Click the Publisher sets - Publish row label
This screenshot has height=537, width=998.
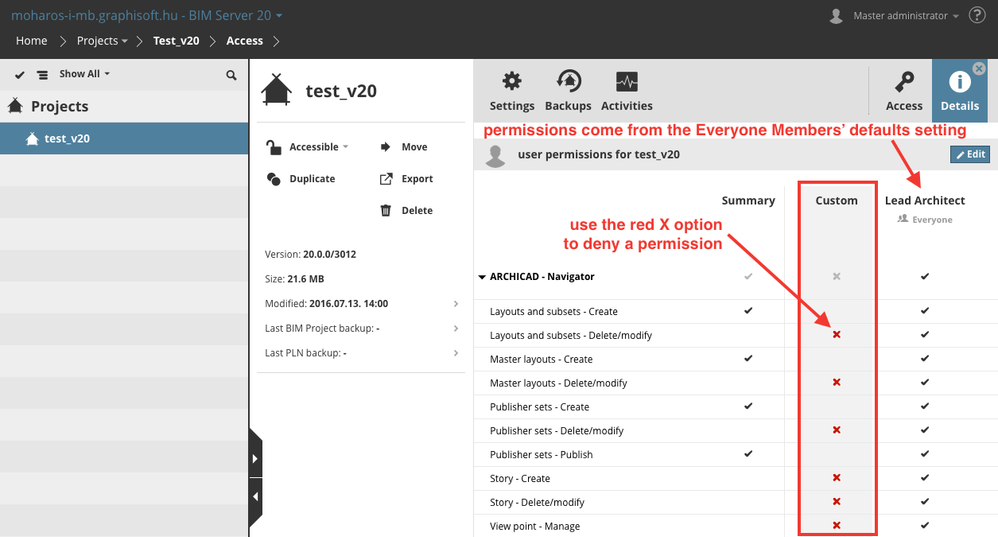pyautogui.click(x=541, y=455)
